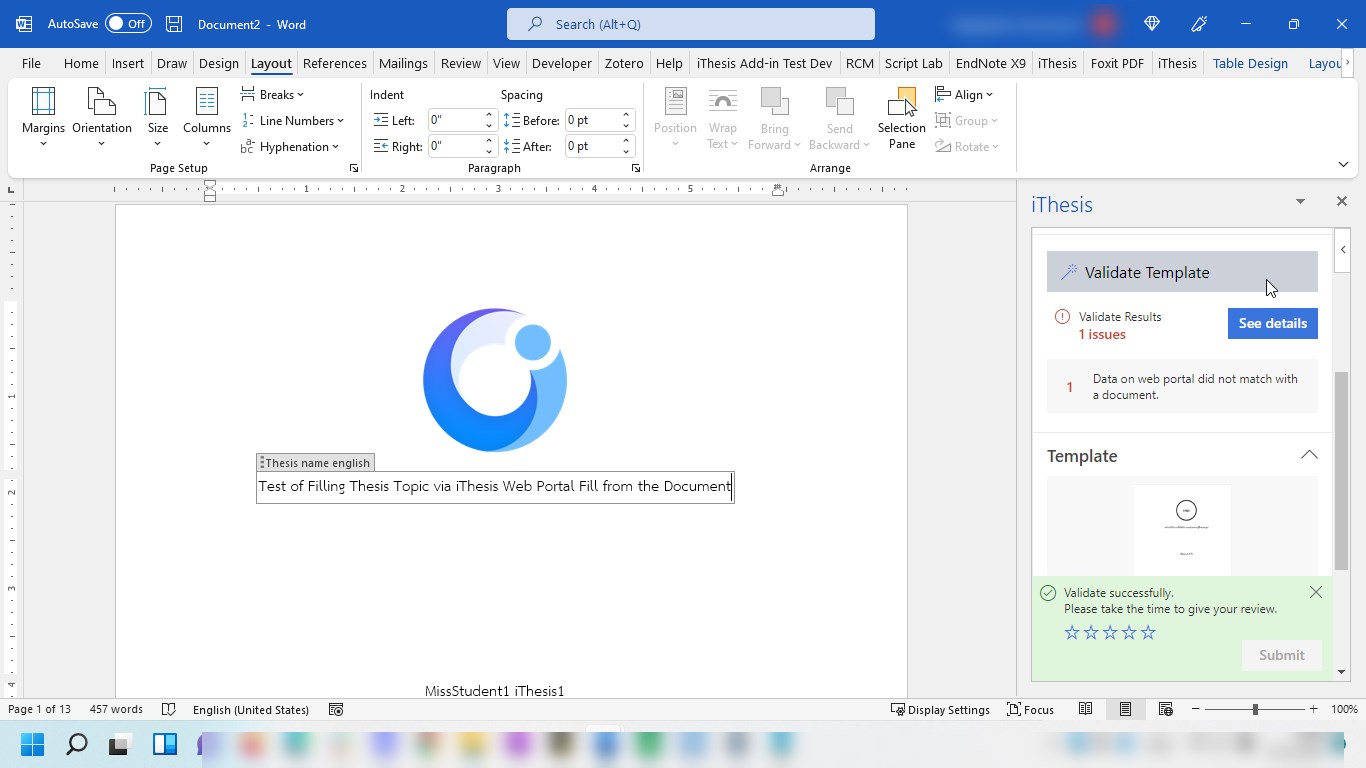
Task: Click the Spacing Before input field
Action: tap(592, 120)
